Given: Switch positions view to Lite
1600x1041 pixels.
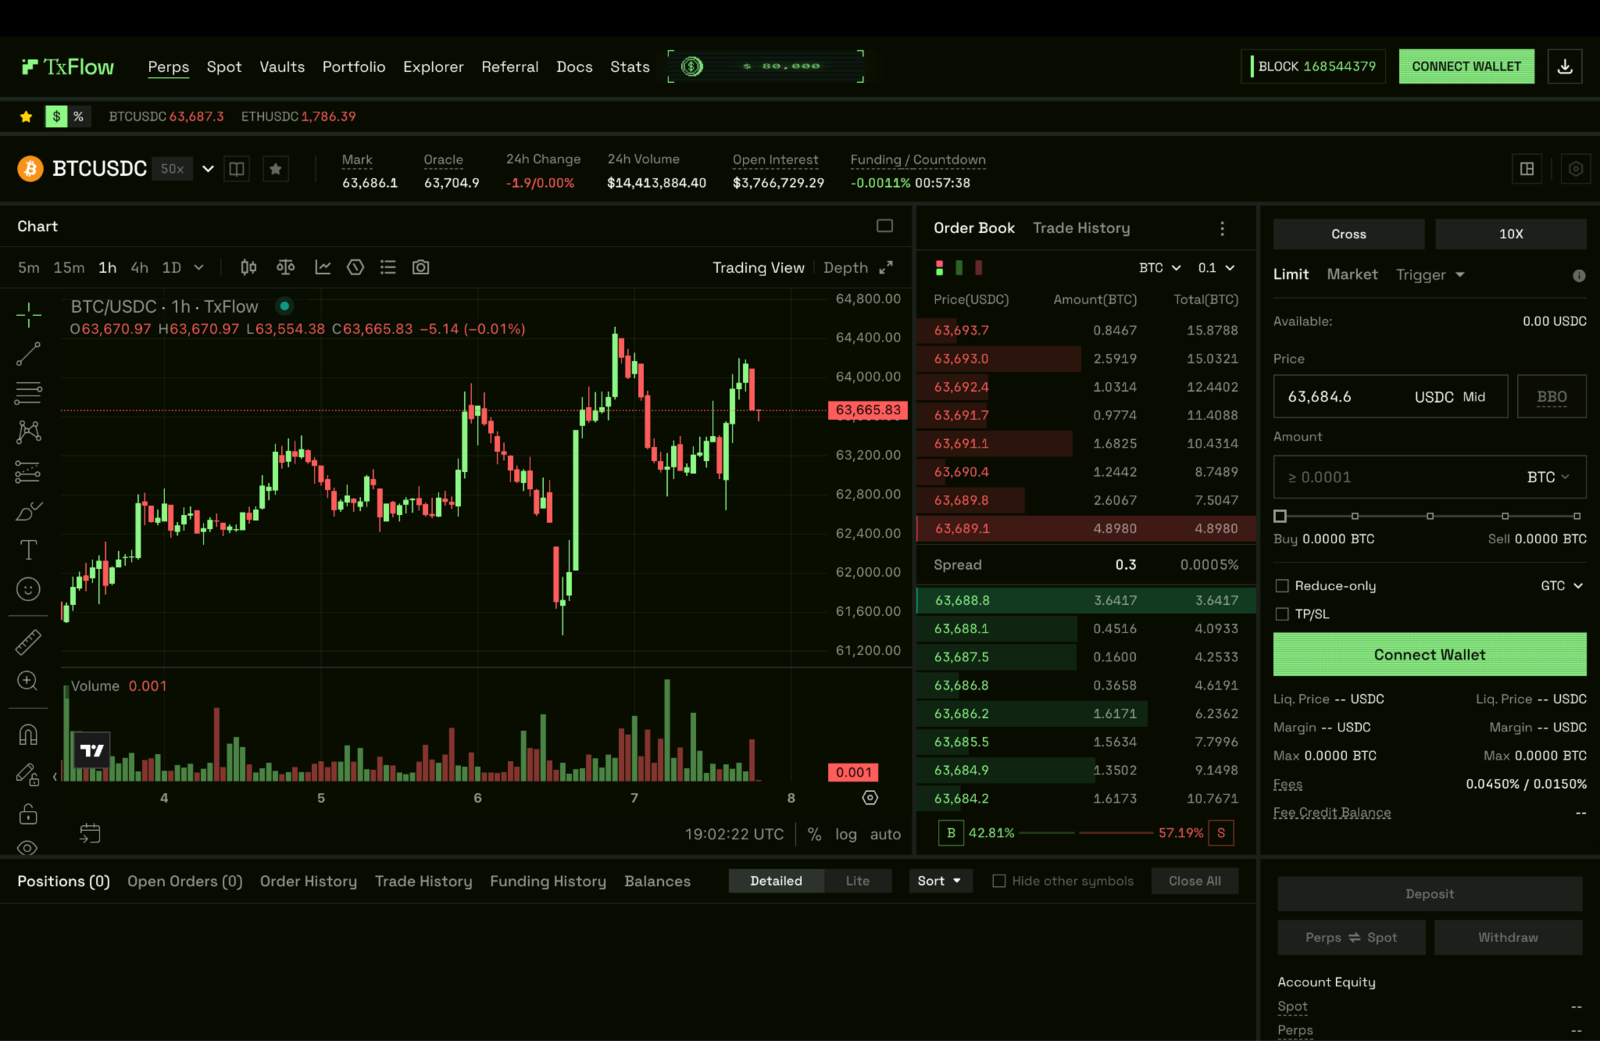Looking at the screenshot, I should pyautogui.click(x=858, y=881).
